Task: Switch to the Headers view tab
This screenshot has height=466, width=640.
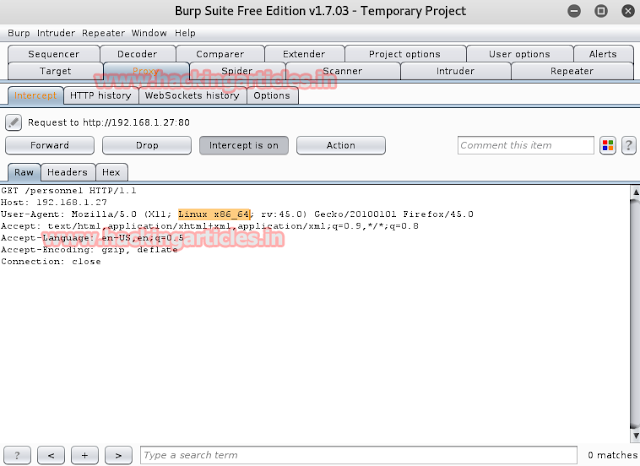Action: pyautogui.click(x=67, y=172)
